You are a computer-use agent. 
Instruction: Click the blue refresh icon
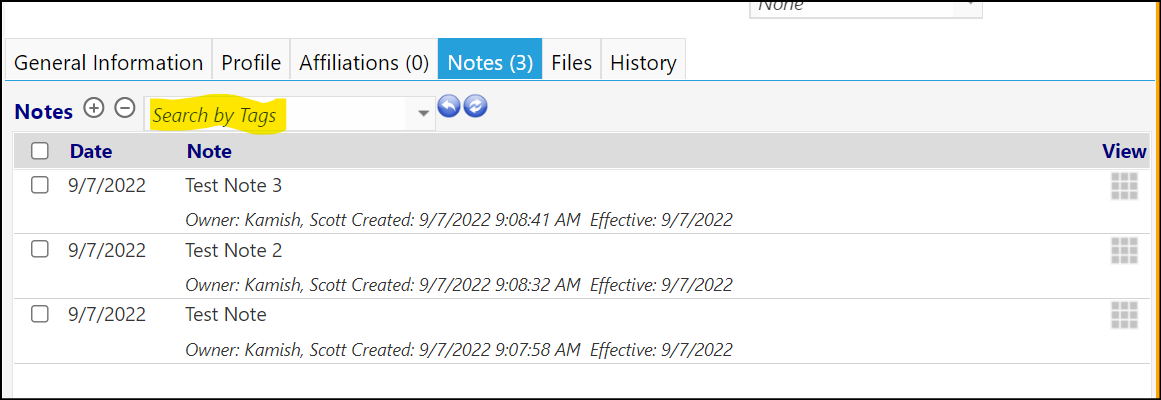point(475,107)
